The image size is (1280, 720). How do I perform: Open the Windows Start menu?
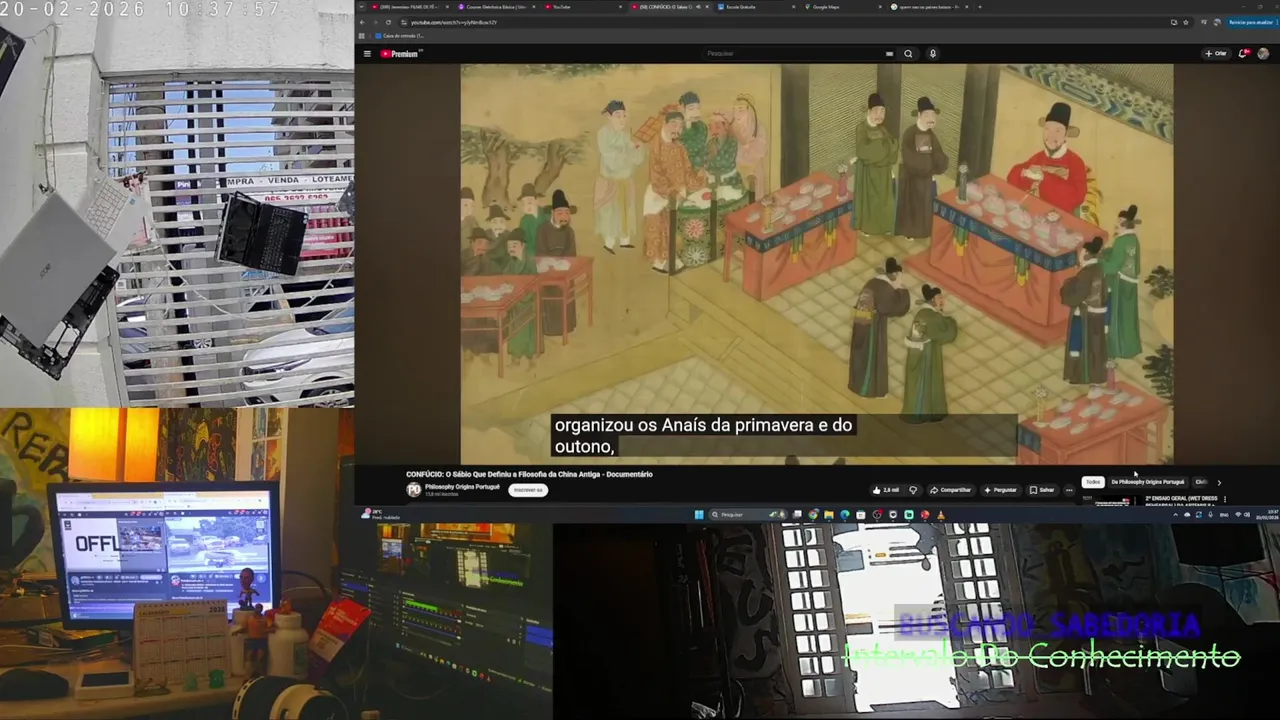(699, 515)
